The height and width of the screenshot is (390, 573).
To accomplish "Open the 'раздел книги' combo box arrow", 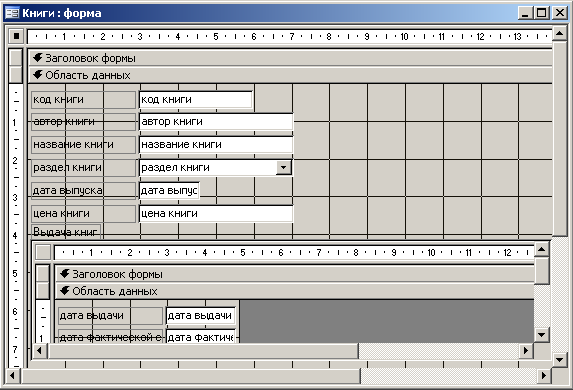I will click(x=283, y=168).
